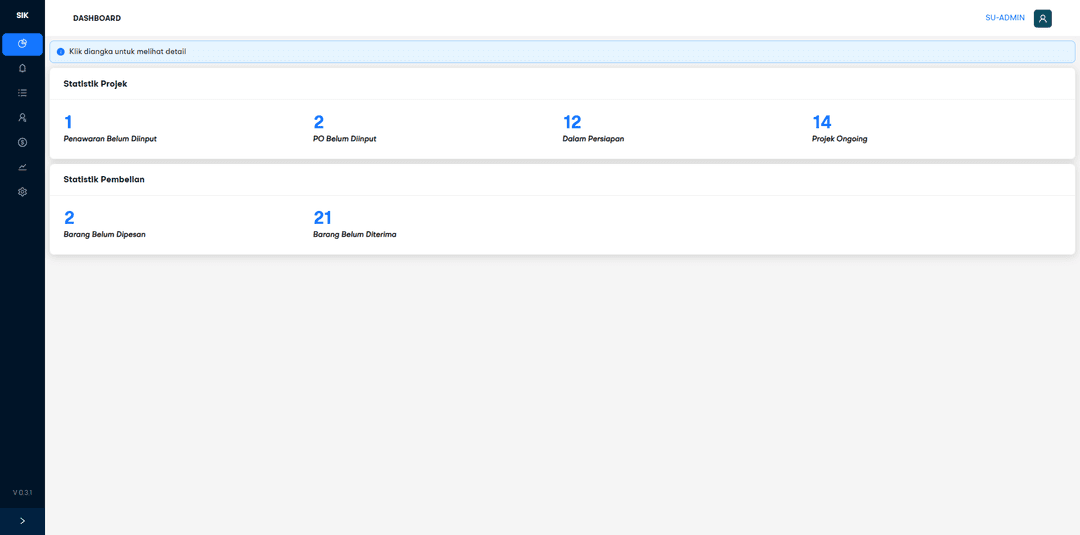1080x535 pixels.
Task: Open details for 1 Penawaran Belum Diinput
Action: pos(68,122)
